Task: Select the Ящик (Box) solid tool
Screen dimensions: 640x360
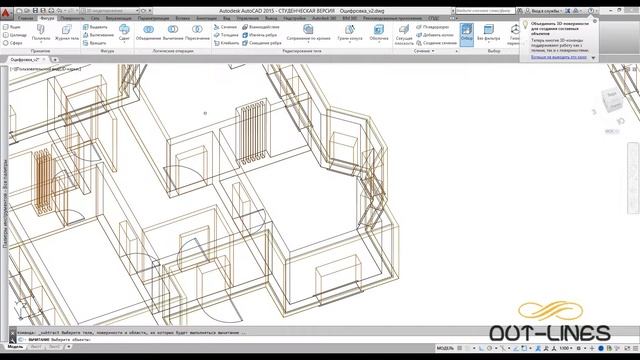Action: point(12,27)
